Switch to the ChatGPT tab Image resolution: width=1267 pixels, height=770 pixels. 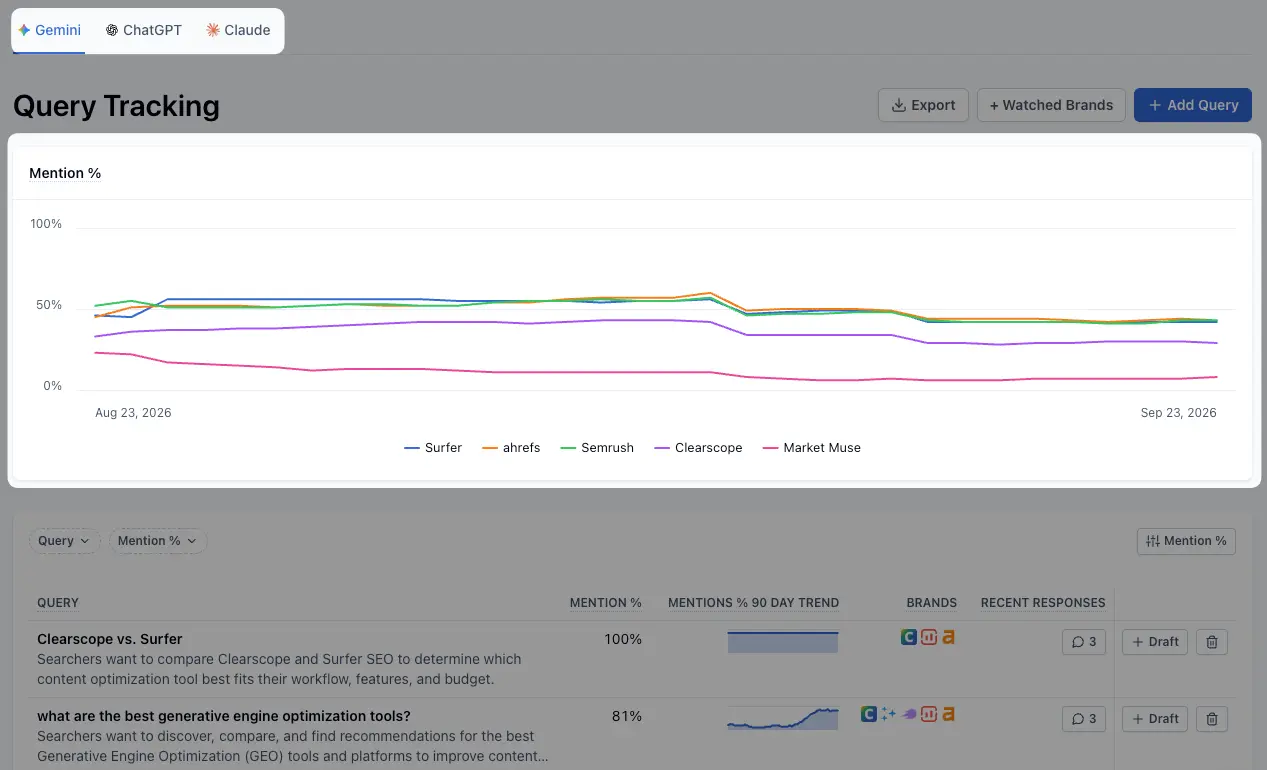pyautogui.click(x=144, y=30)
